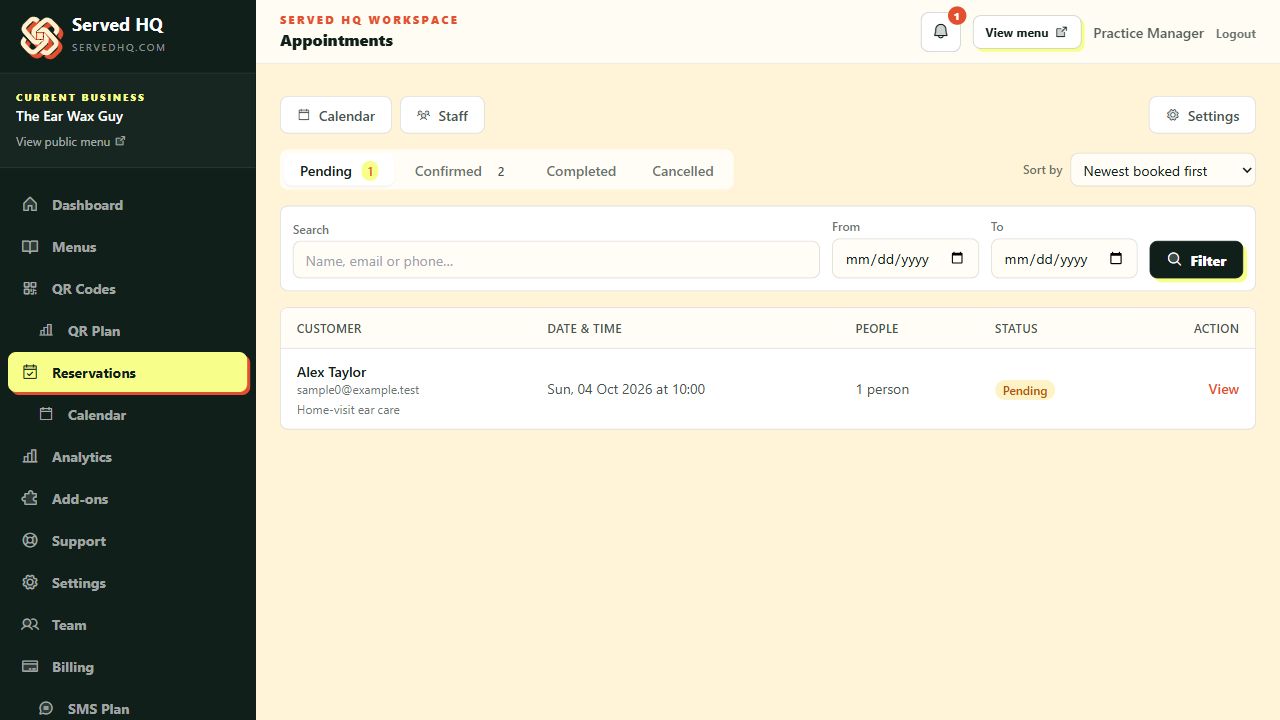
Task: Open the Sort by dropdown
Action: pos(1163,171)
